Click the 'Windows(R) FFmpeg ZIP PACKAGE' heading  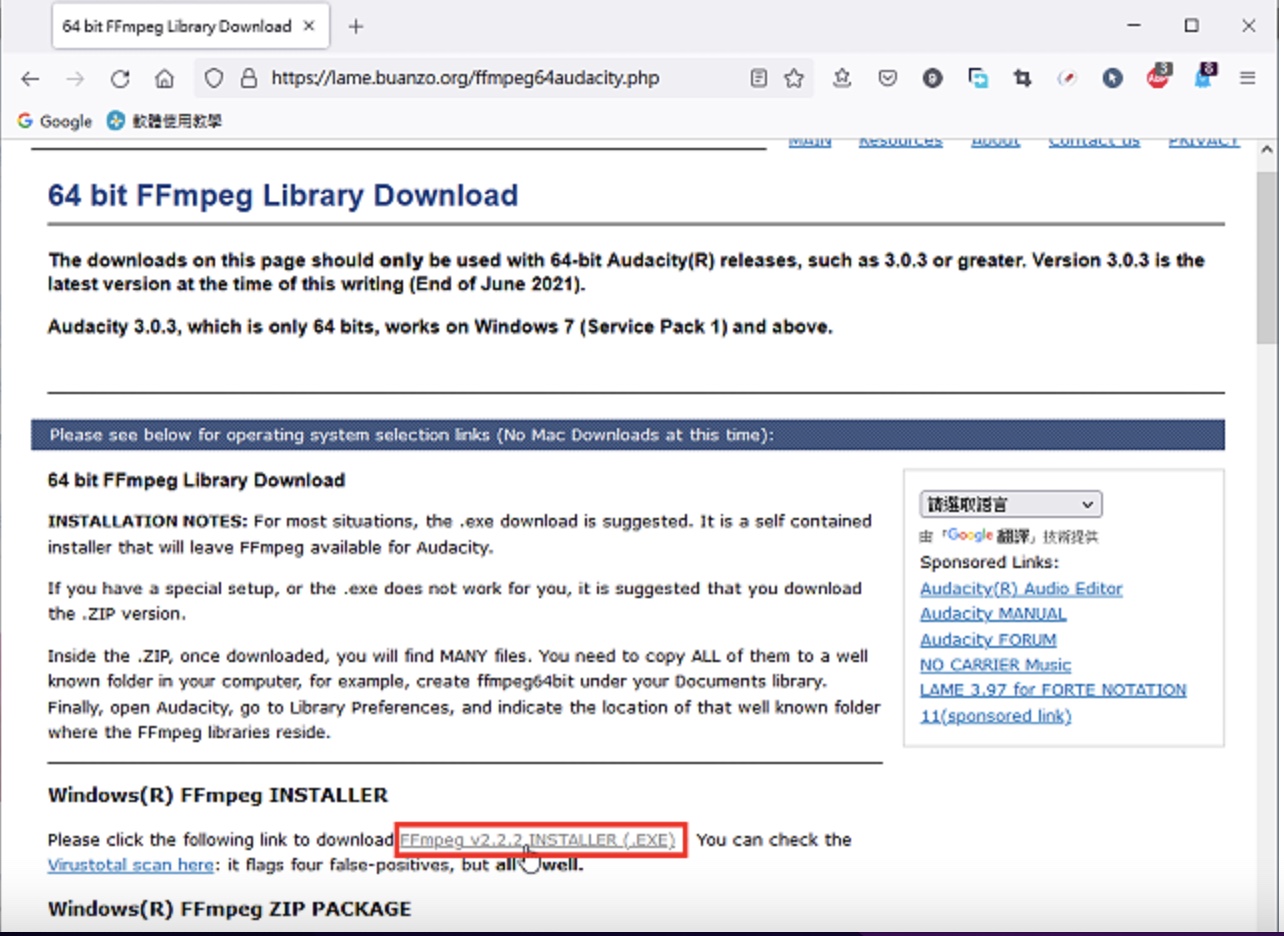click(x=230, y=909)
